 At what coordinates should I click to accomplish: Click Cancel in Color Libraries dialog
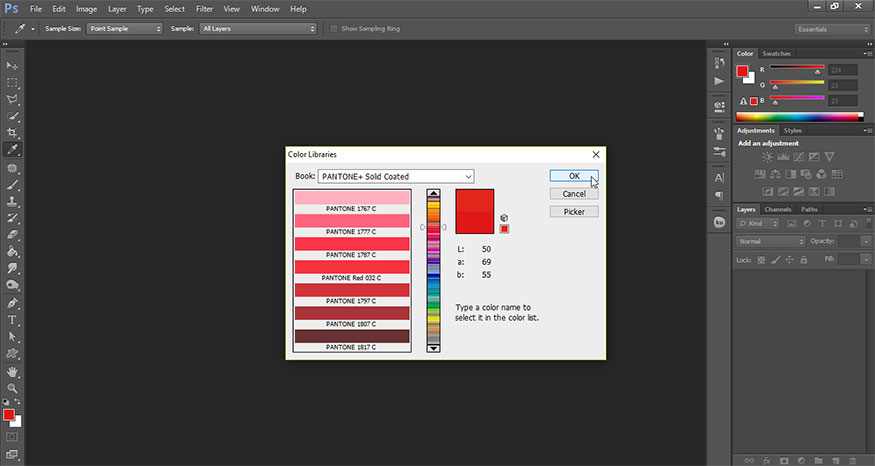pos(574,194)
